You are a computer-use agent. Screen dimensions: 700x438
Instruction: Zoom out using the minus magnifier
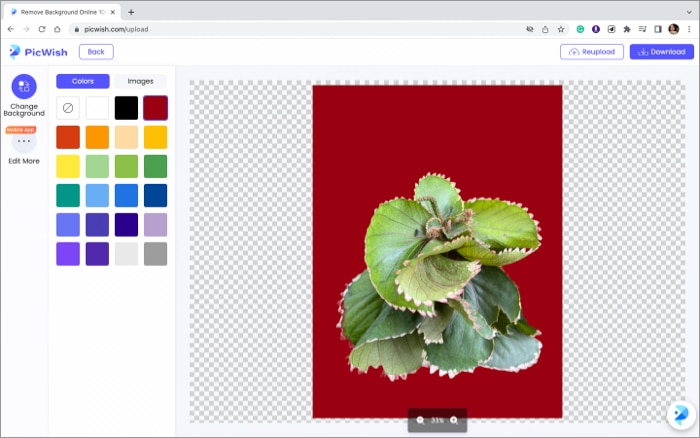(x=421, y=420)
